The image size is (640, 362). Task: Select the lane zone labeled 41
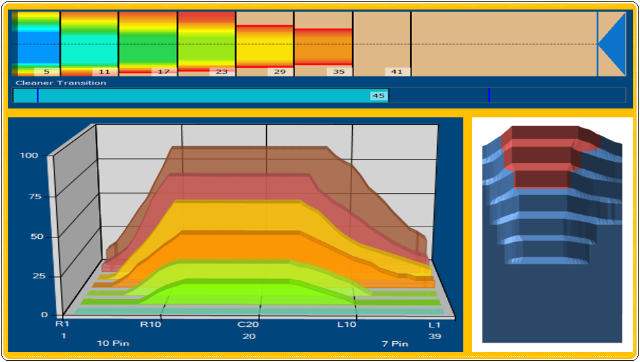(382, 44)
